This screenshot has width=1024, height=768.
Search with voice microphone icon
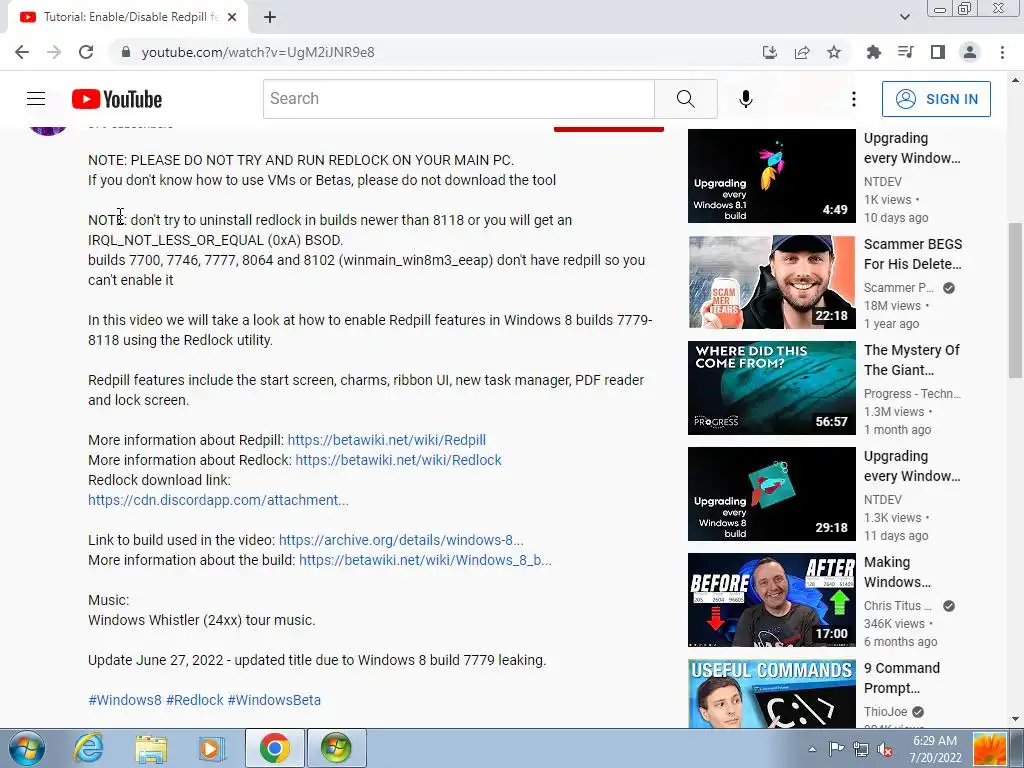[746, 99]
